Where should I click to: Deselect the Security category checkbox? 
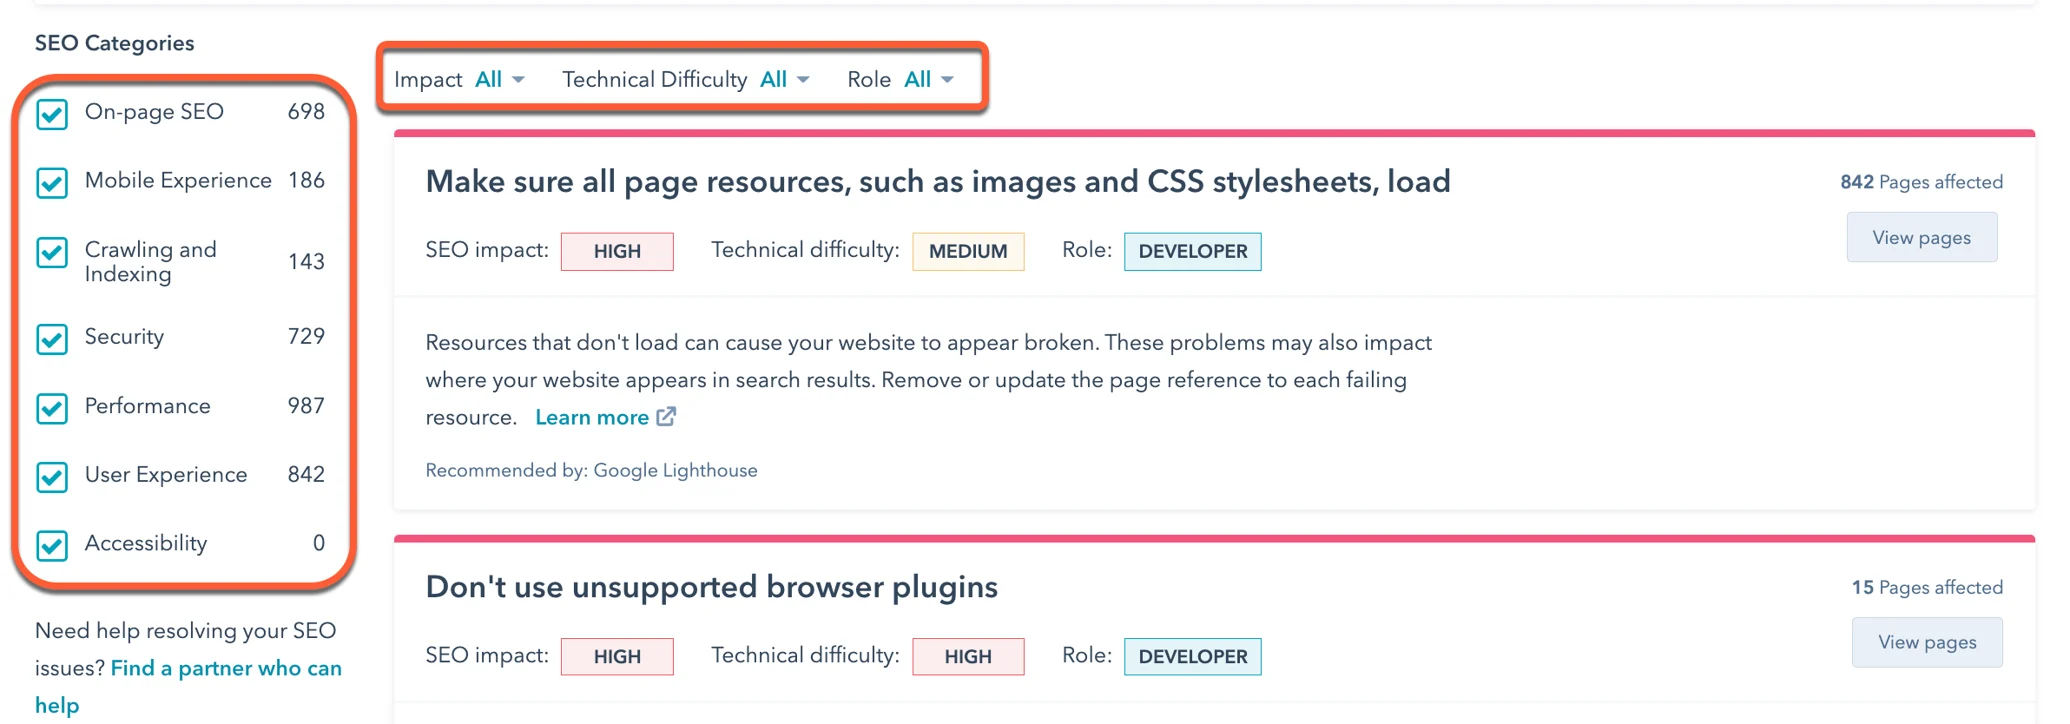[x=52, y=339]
